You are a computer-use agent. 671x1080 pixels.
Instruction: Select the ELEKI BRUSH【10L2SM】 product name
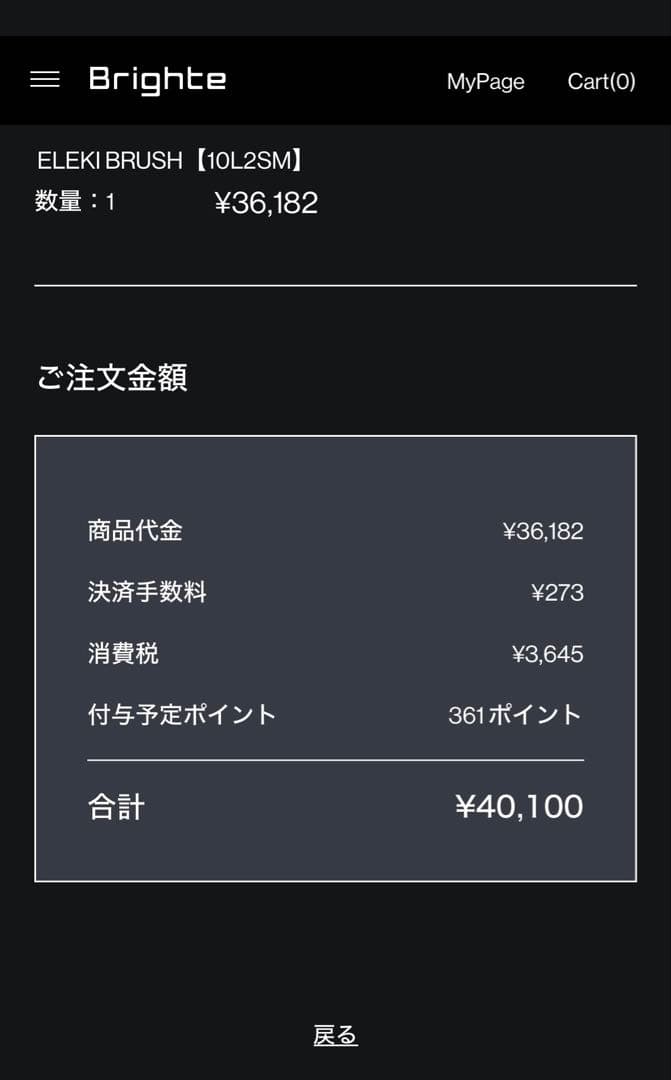coord(170,160)
